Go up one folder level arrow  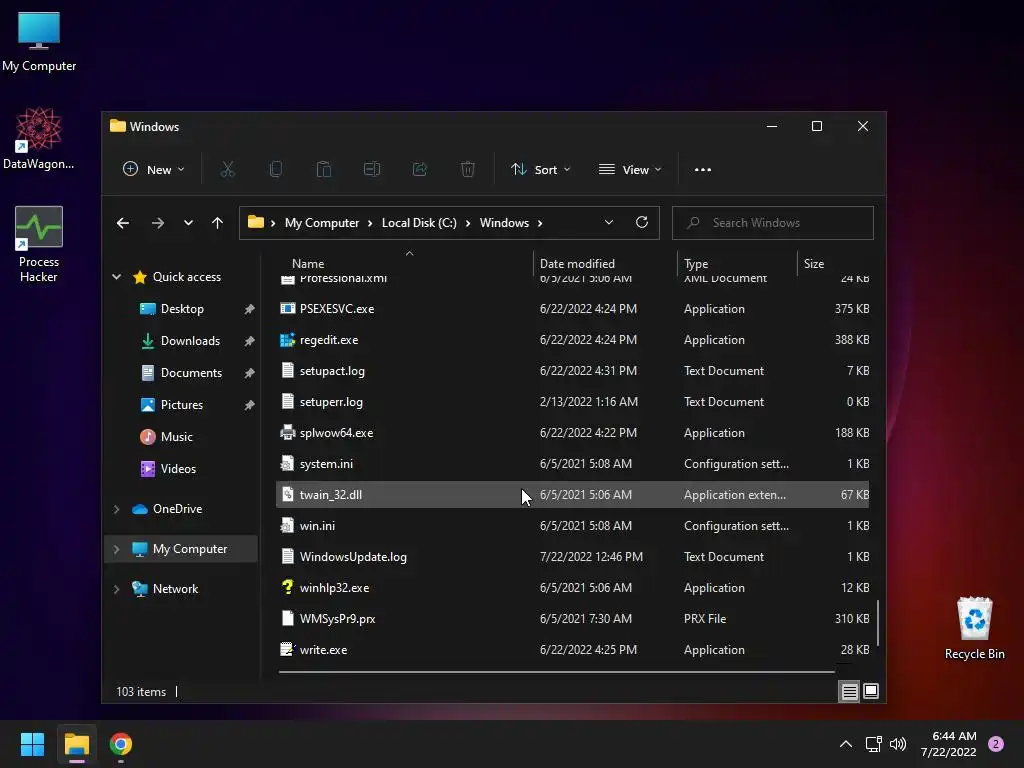click(217, 223)
